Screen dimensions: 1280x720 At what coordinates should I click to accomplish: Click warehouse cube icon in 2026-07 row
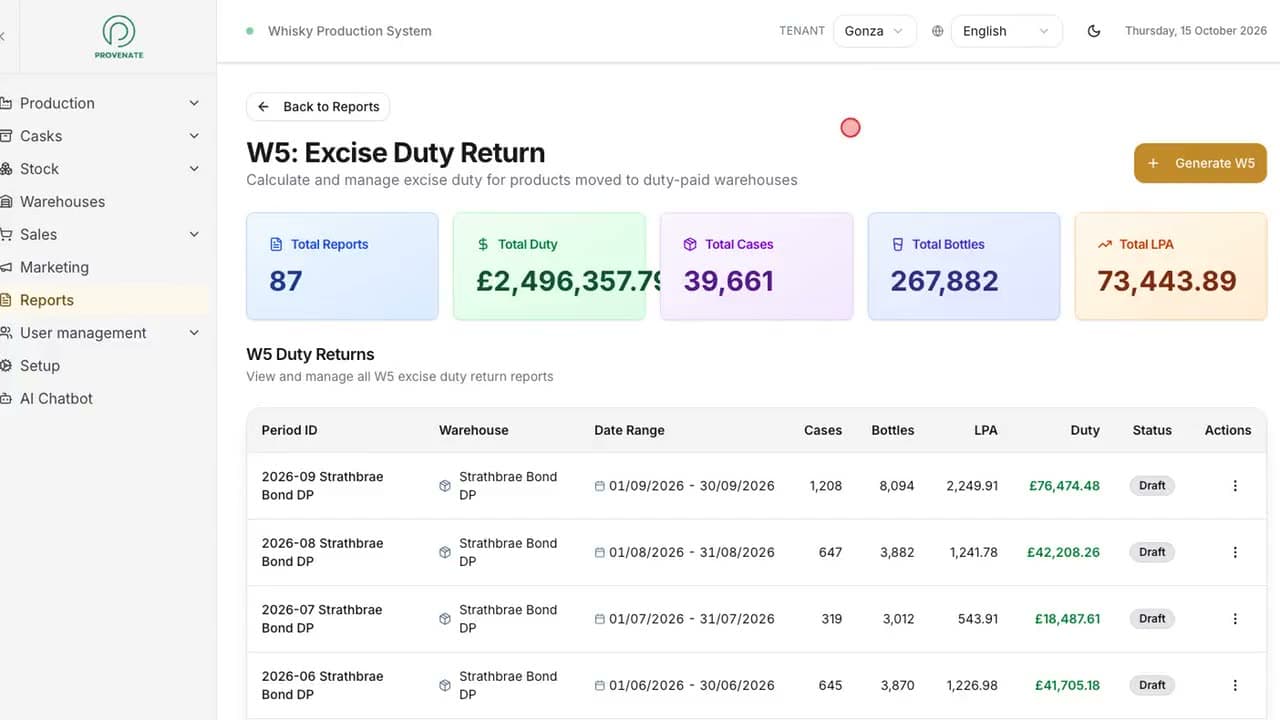[445, 619]
